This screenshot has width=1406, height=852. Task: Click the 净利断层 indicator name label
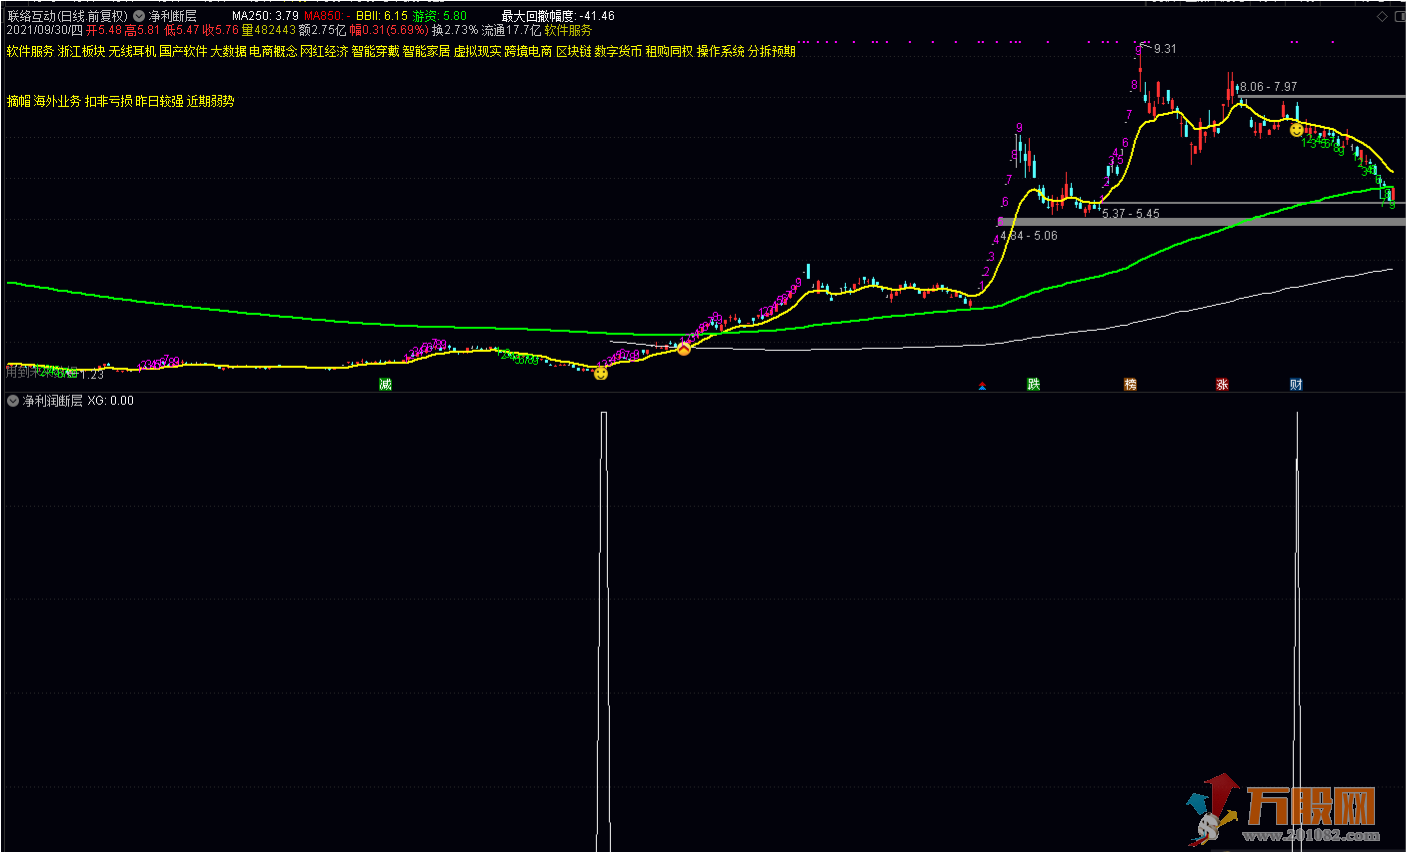point(173,16)
